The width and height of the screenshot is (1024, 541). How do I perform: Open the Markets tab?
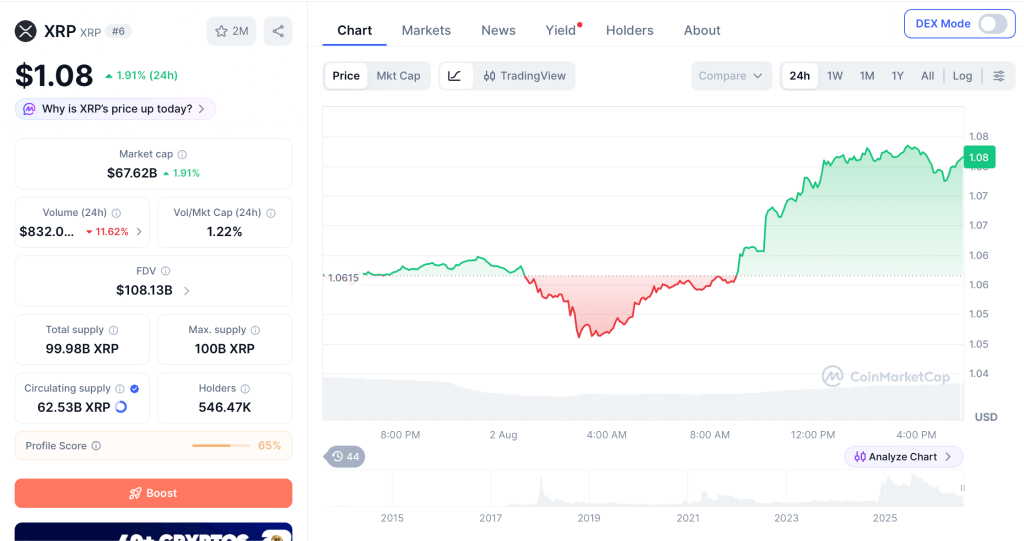coord(426,30)
